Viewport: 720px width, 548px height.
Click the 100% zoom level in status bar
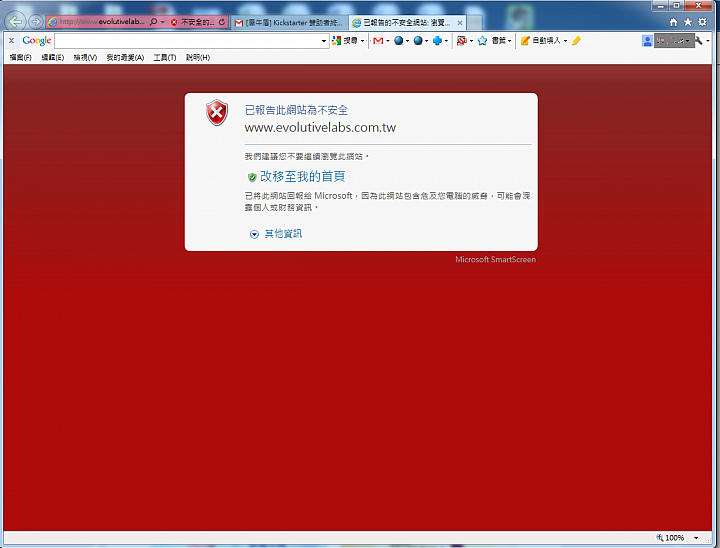pos(675,537)
